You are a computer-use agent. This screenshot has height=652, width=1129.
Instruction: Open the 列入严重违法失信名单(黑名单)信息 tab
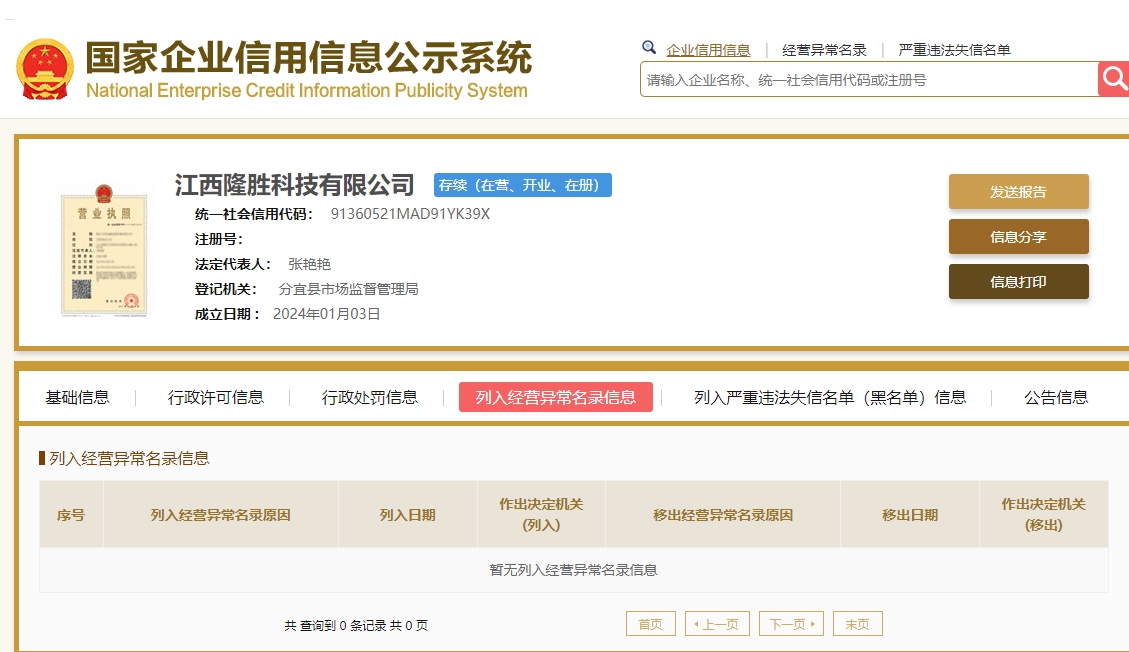tap(829, 397)
